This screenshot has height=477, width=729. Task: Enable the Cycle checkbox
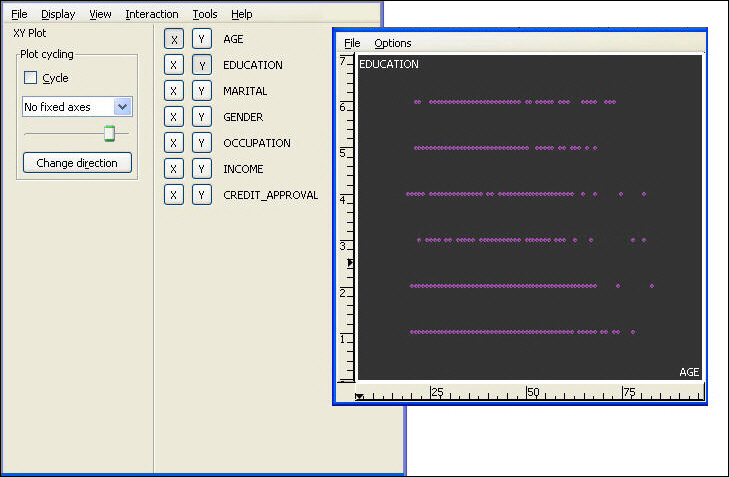[31, 78]
